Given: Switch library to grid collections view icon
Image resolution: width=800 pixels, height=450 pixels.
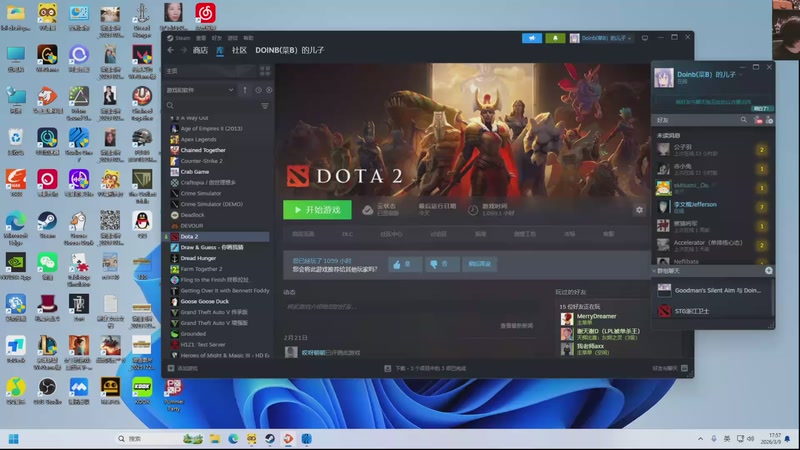Looking at the screenshot, I should click(265, 70).
